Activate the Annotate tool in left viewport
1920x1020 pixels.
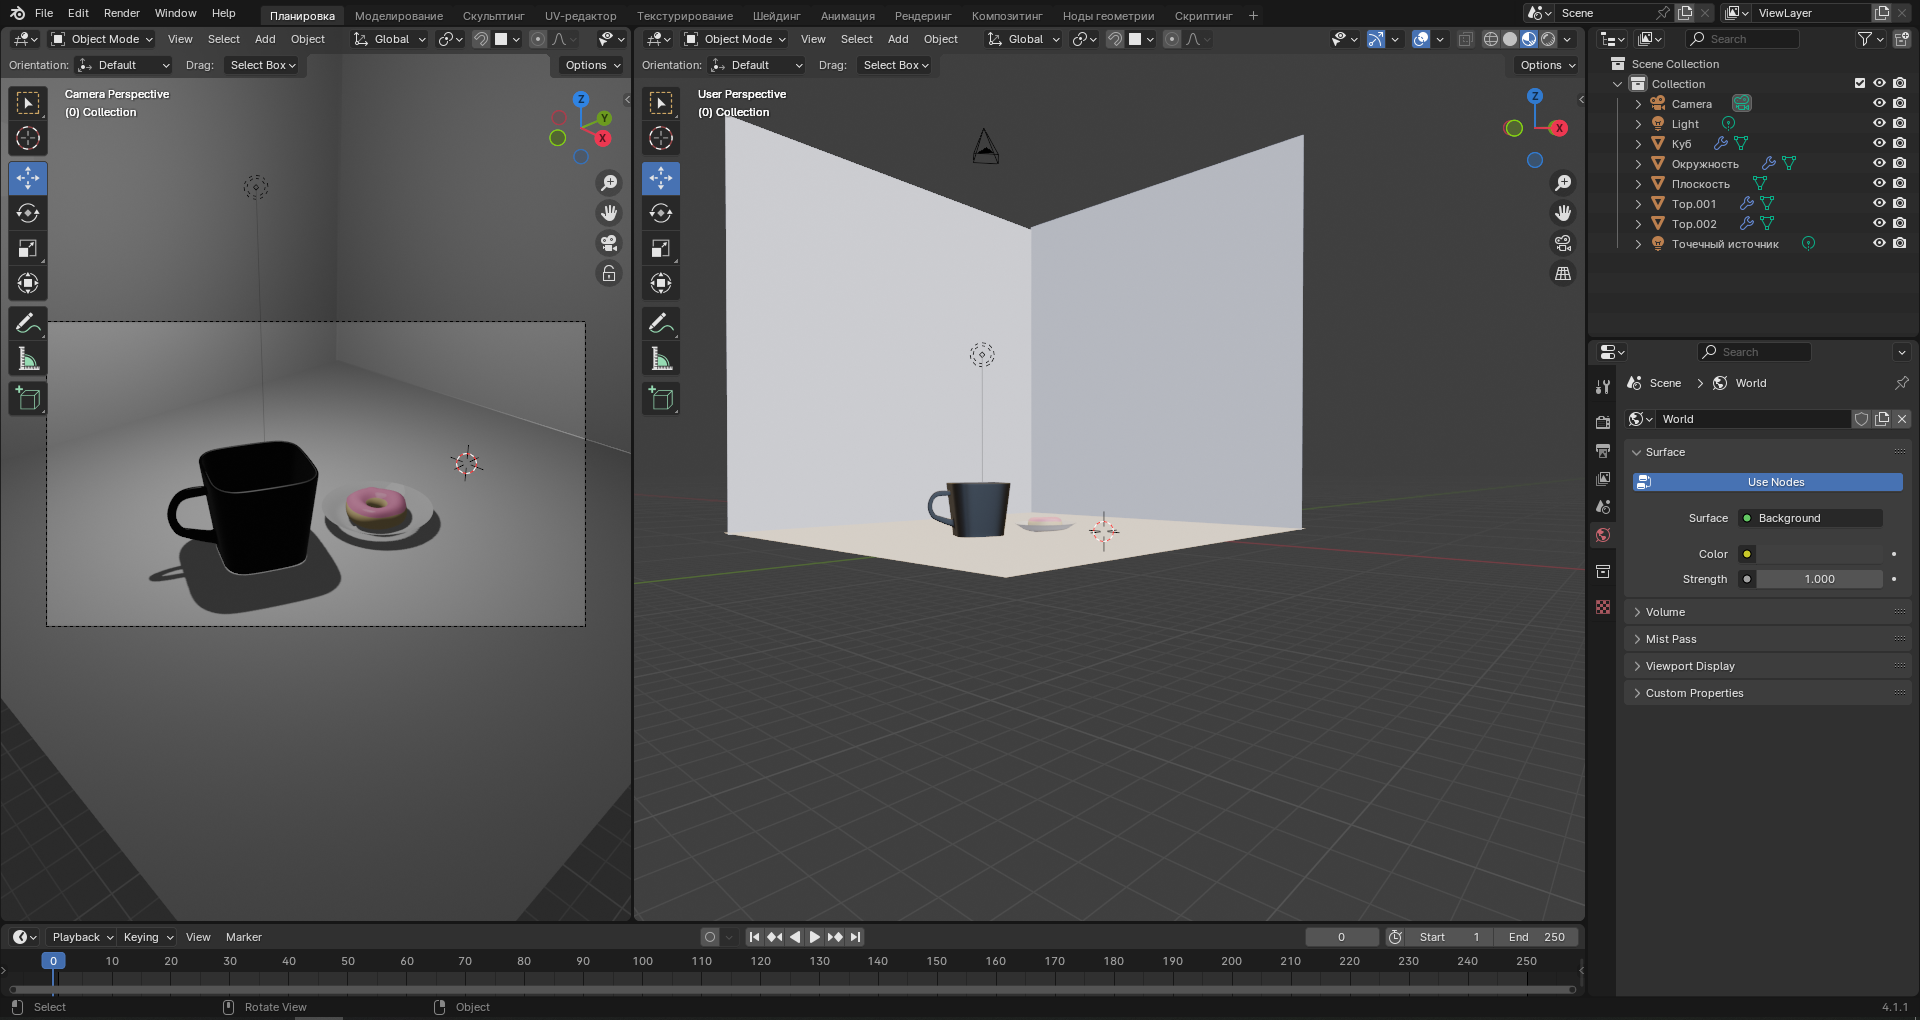(28, 323)
